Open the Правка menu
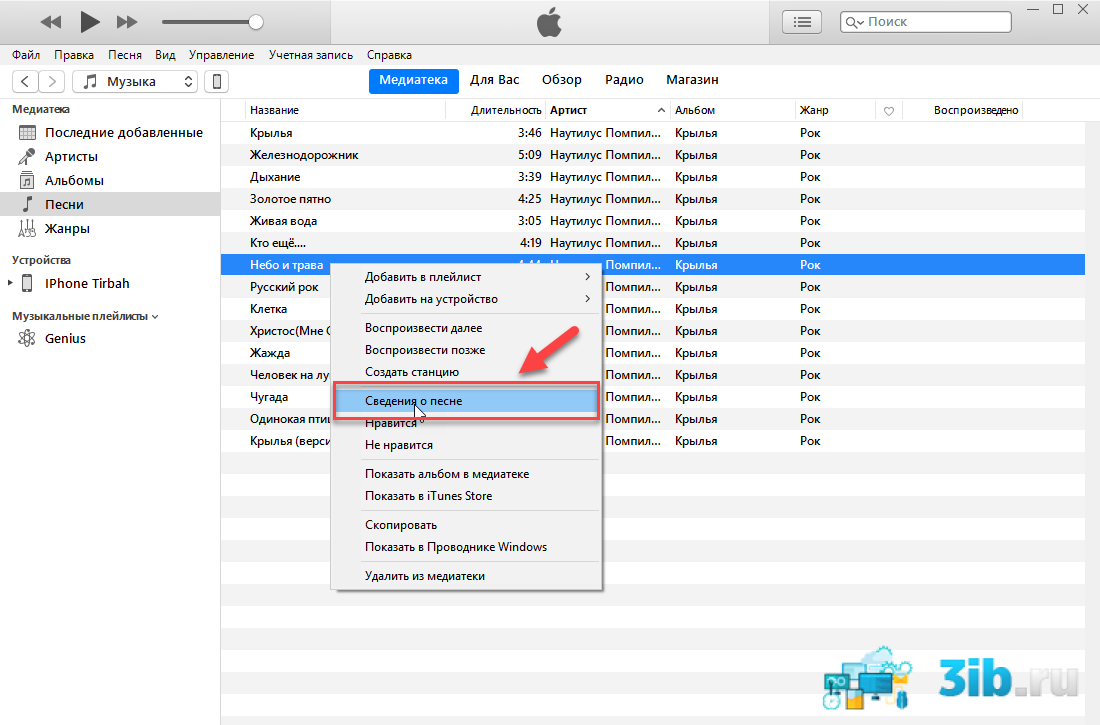This screenshot has height=725, width=1100. (x=74, y=55)
